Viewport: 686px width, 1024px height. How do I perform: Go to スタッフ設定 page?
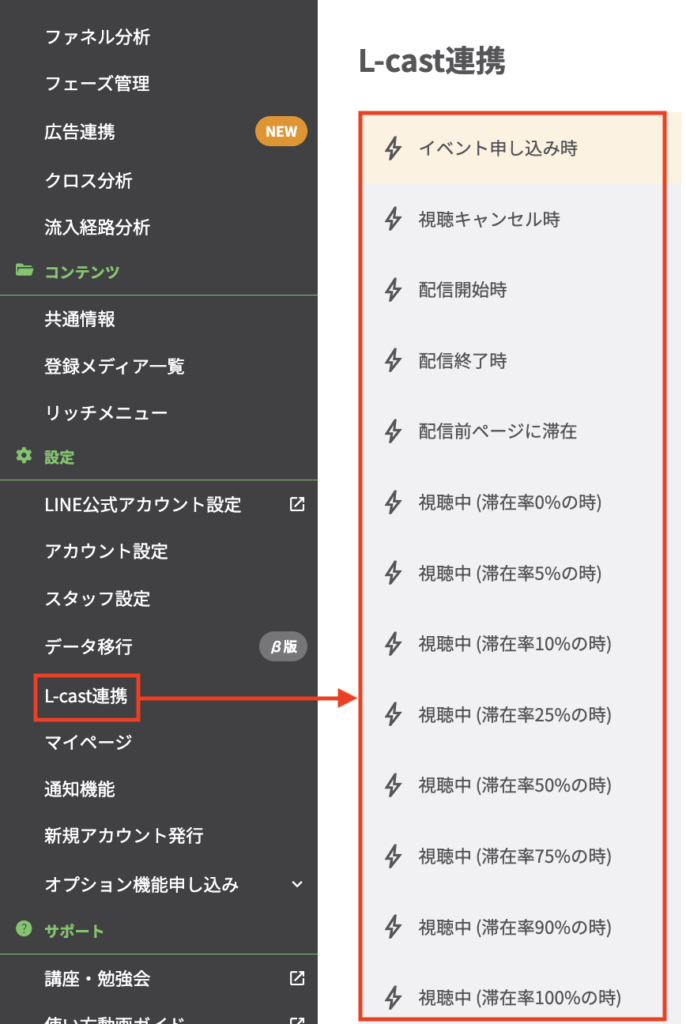(97, 599)
